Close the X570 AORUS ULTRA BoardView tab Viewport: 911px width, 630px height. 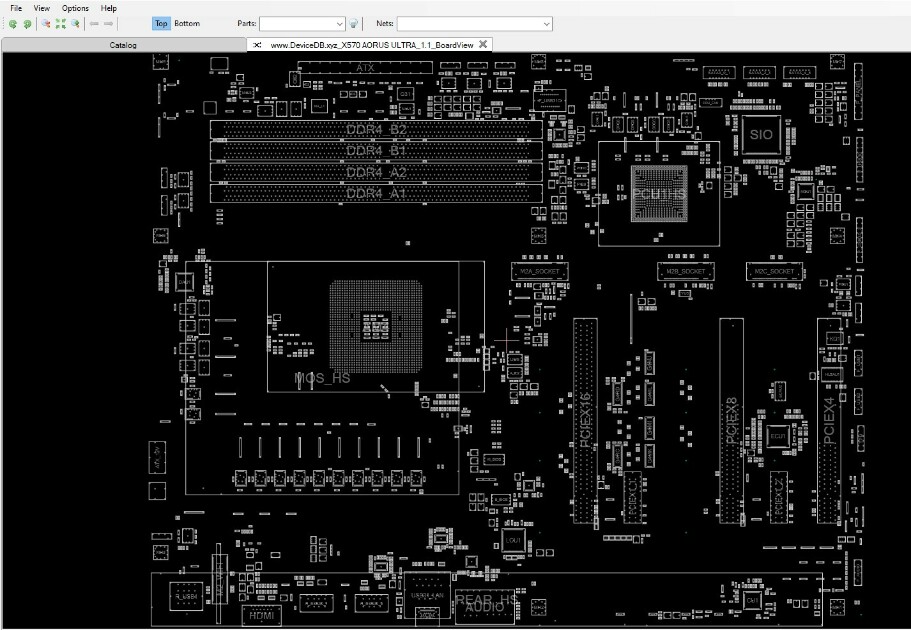click(x=483, y=44)
